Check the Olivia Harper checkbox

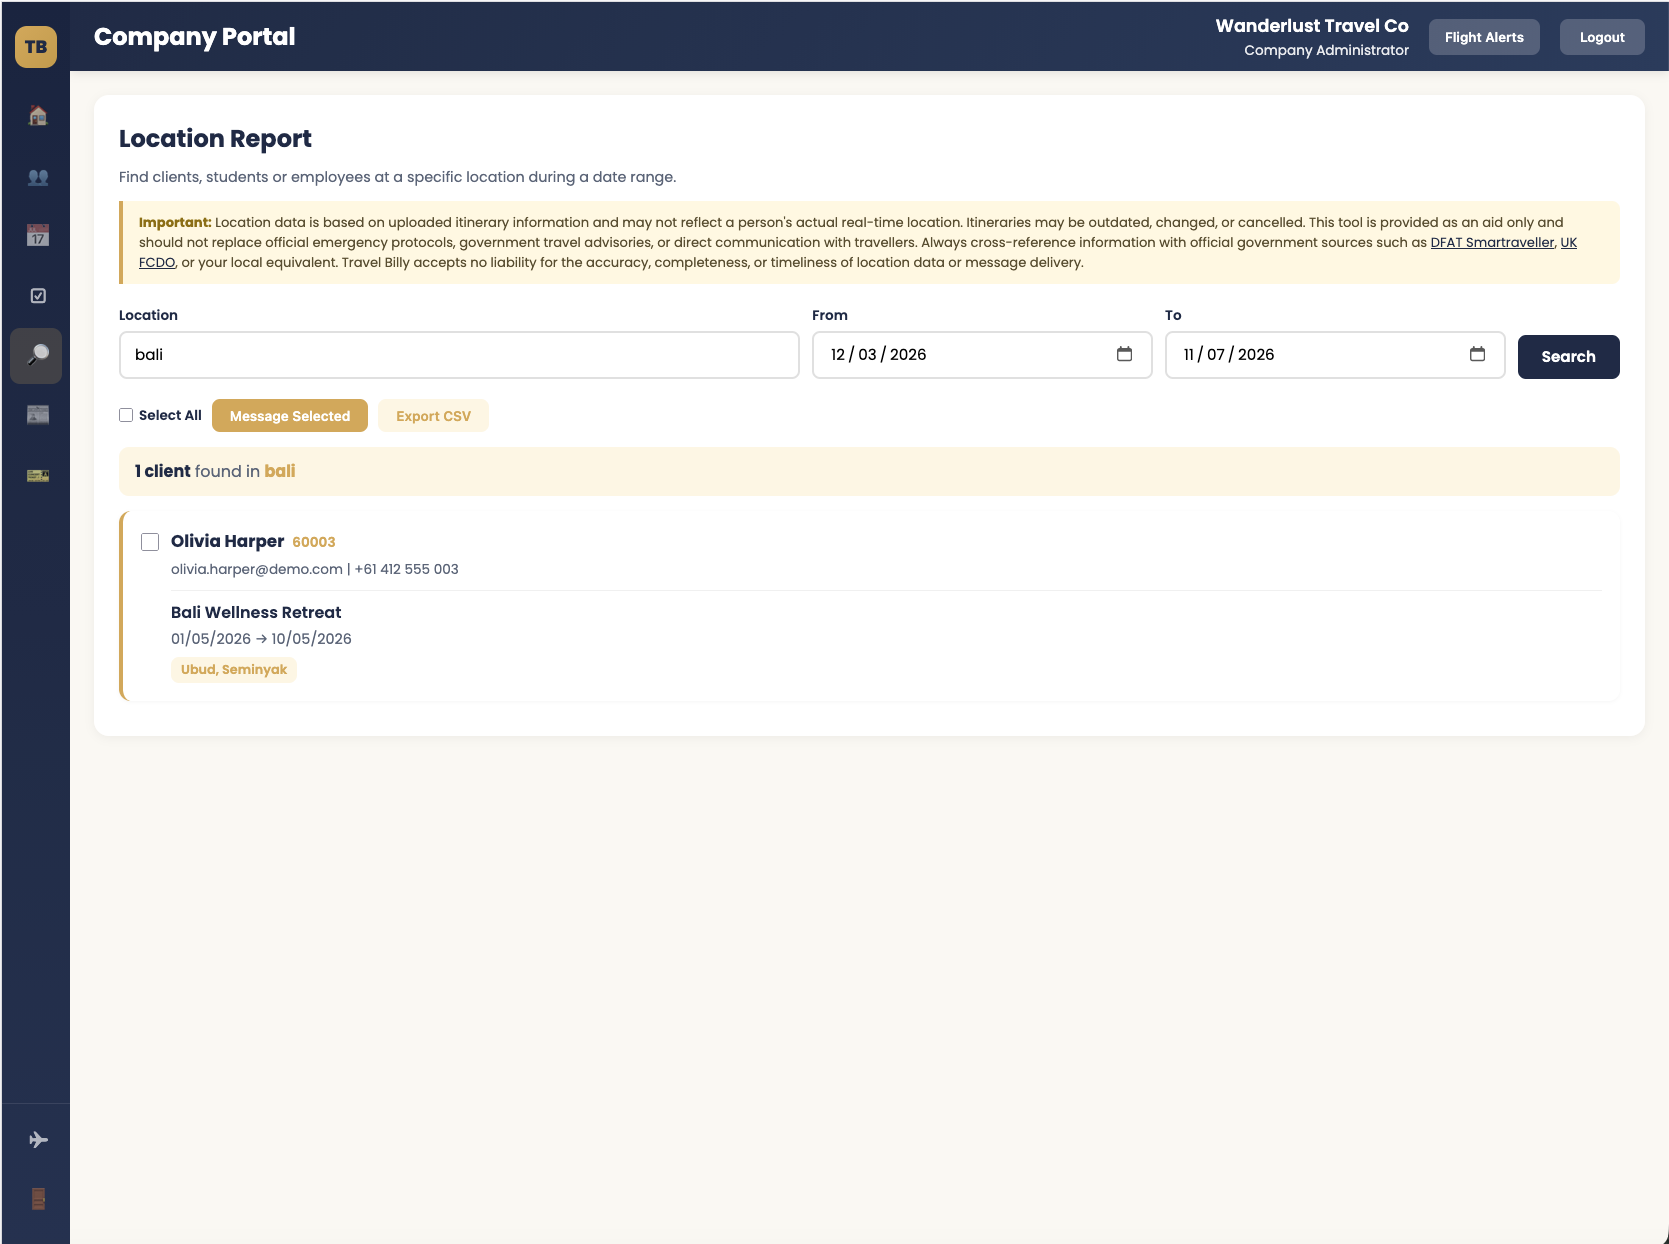point(150,542)
